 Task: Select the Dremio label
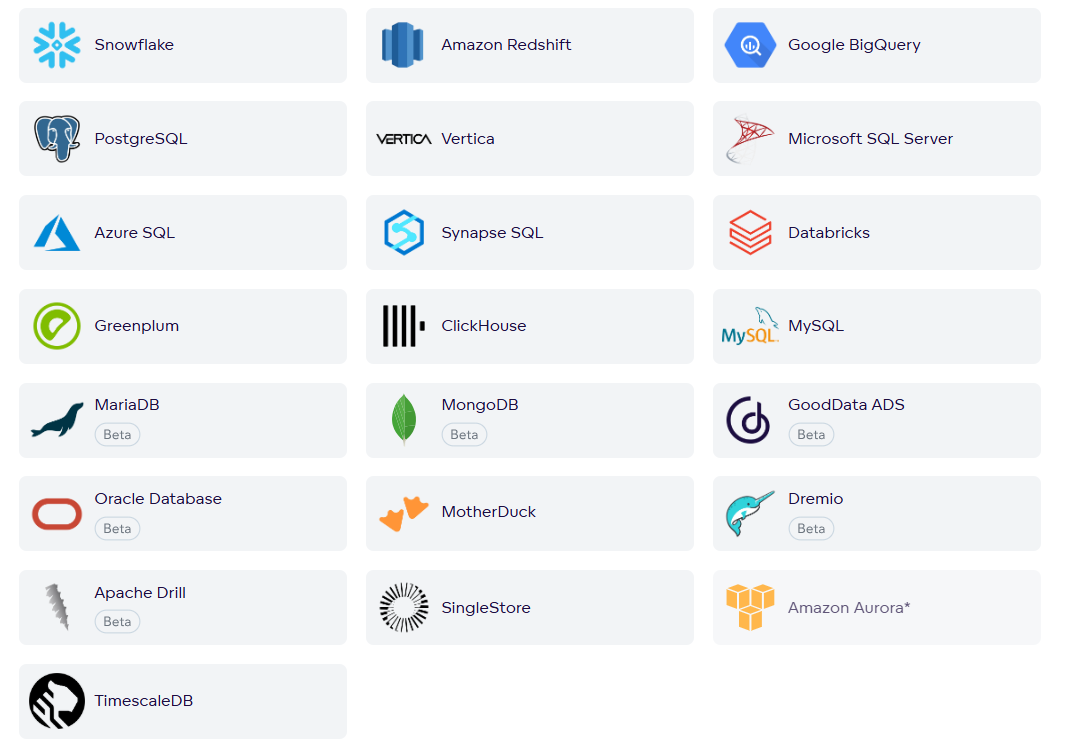816,499
